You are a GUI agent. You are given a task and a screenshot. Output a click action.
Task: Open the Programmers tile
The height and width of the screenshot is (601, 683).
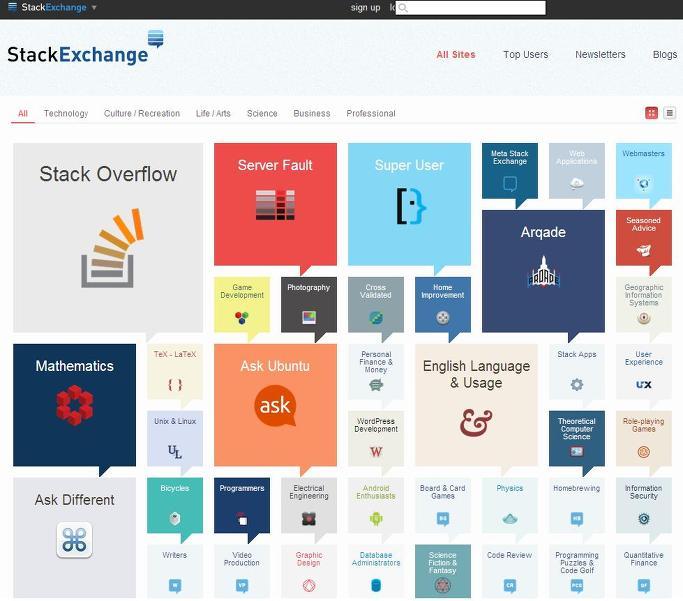point(242,505)
